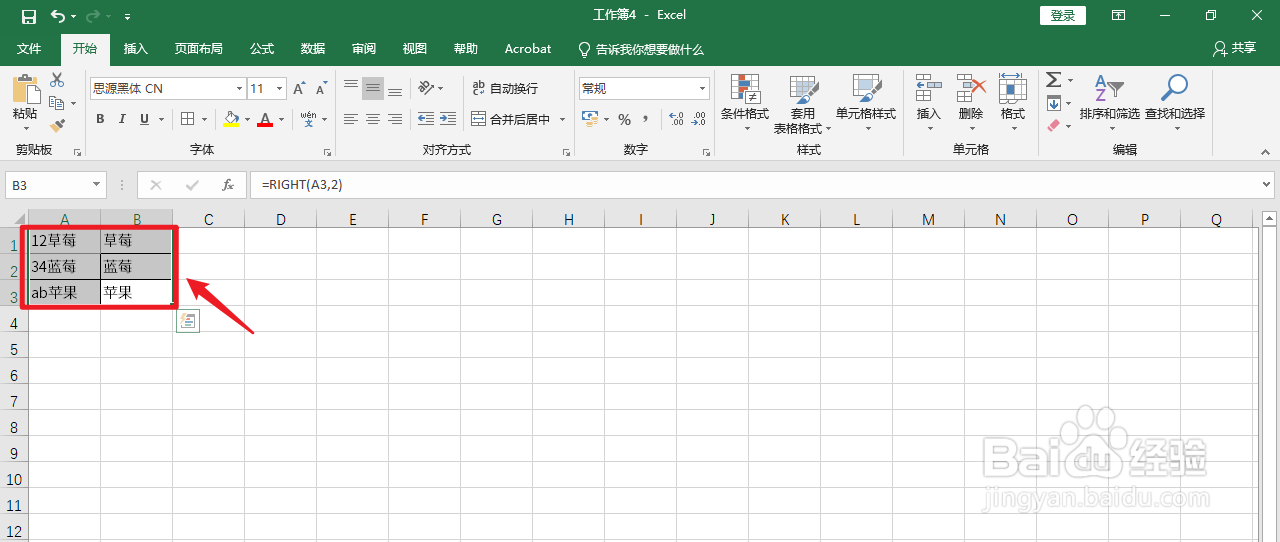The image size is (1280, 542).
Task: Click the phonetic guide wén icon
Action: 308,119
